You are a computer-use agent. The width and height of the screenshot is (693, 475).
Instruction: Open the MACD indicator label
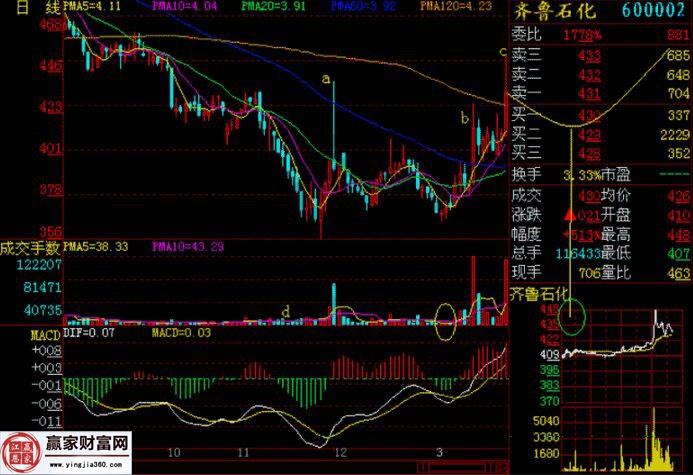point(17,332)
